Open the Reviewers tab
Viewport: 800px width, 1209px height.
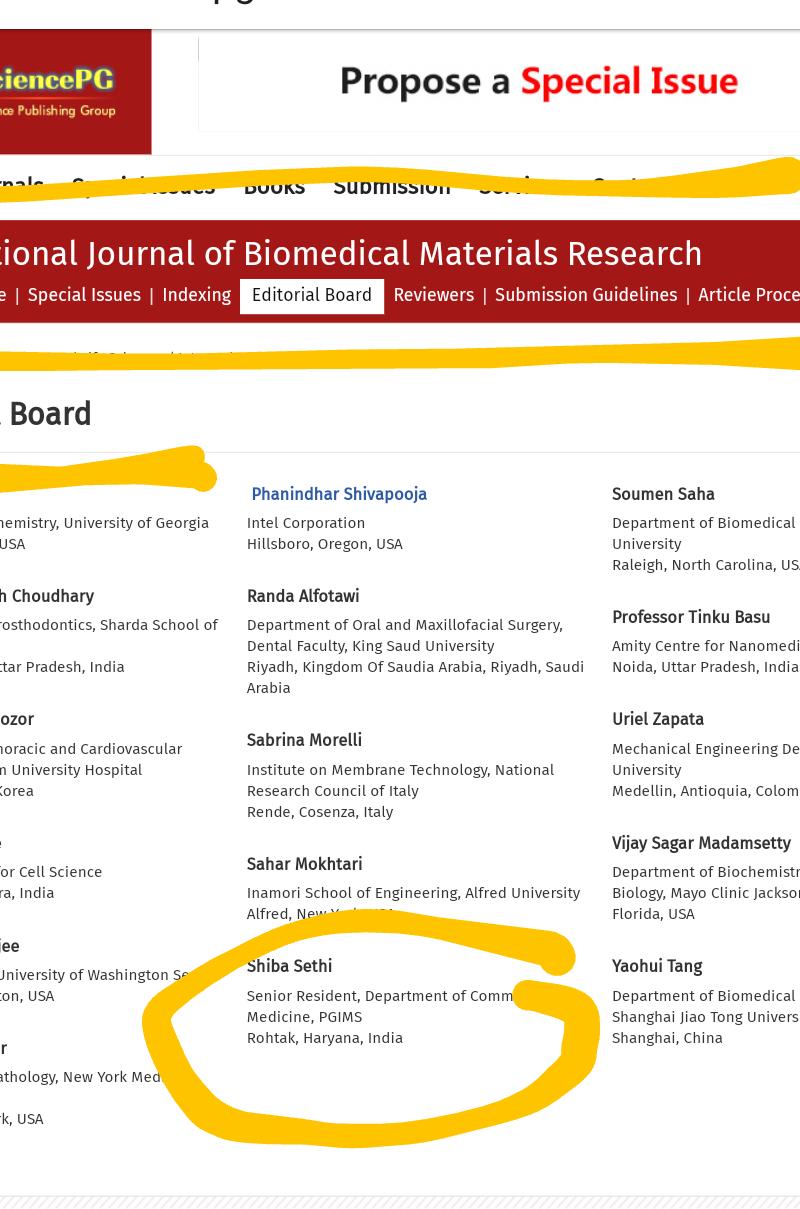(x=433, y=296)
